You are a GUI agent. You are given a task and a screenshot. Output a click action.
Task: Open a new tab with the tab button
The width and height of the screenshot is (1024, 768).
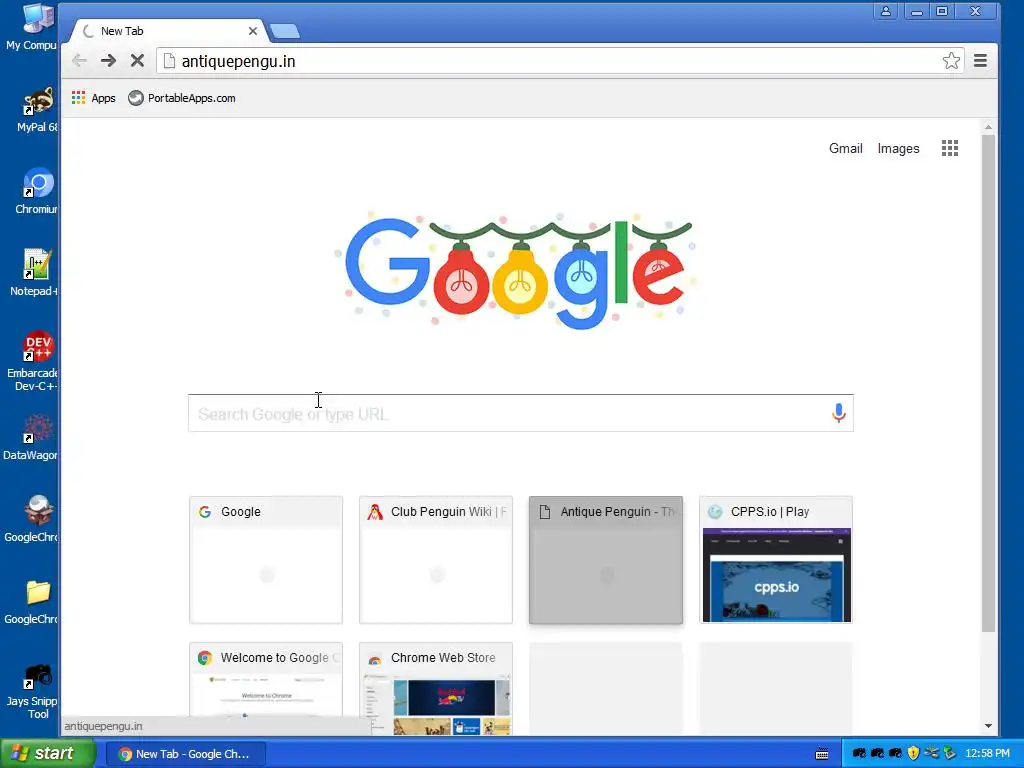[285, 31]
